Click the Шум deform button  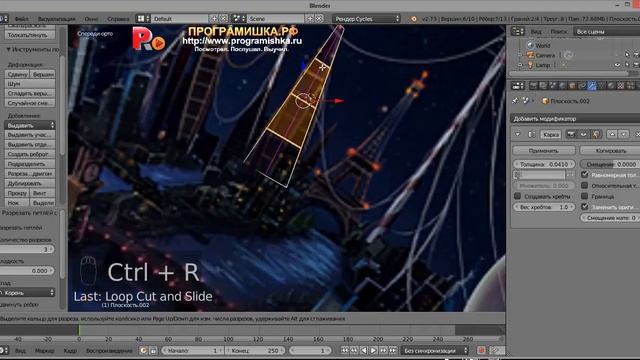(x=30, y=84)
